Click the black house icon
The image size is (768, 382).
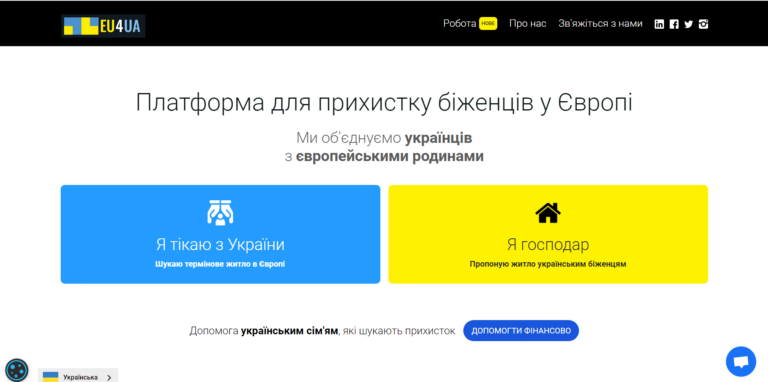pos(548,213)
